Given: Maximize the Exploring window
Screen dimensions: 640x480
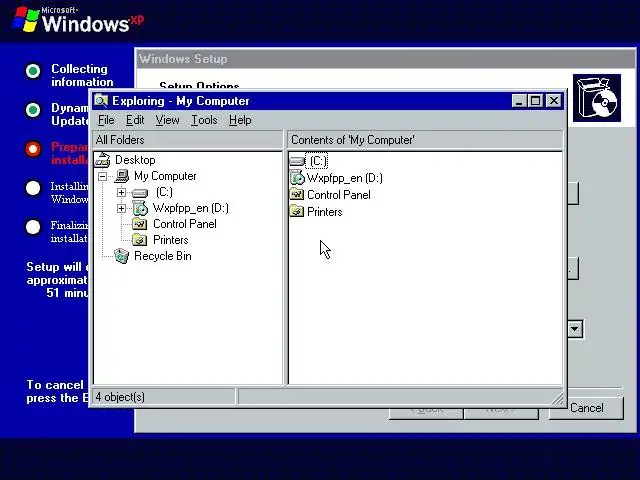Looking at the screenshot, I should point(536,101).
